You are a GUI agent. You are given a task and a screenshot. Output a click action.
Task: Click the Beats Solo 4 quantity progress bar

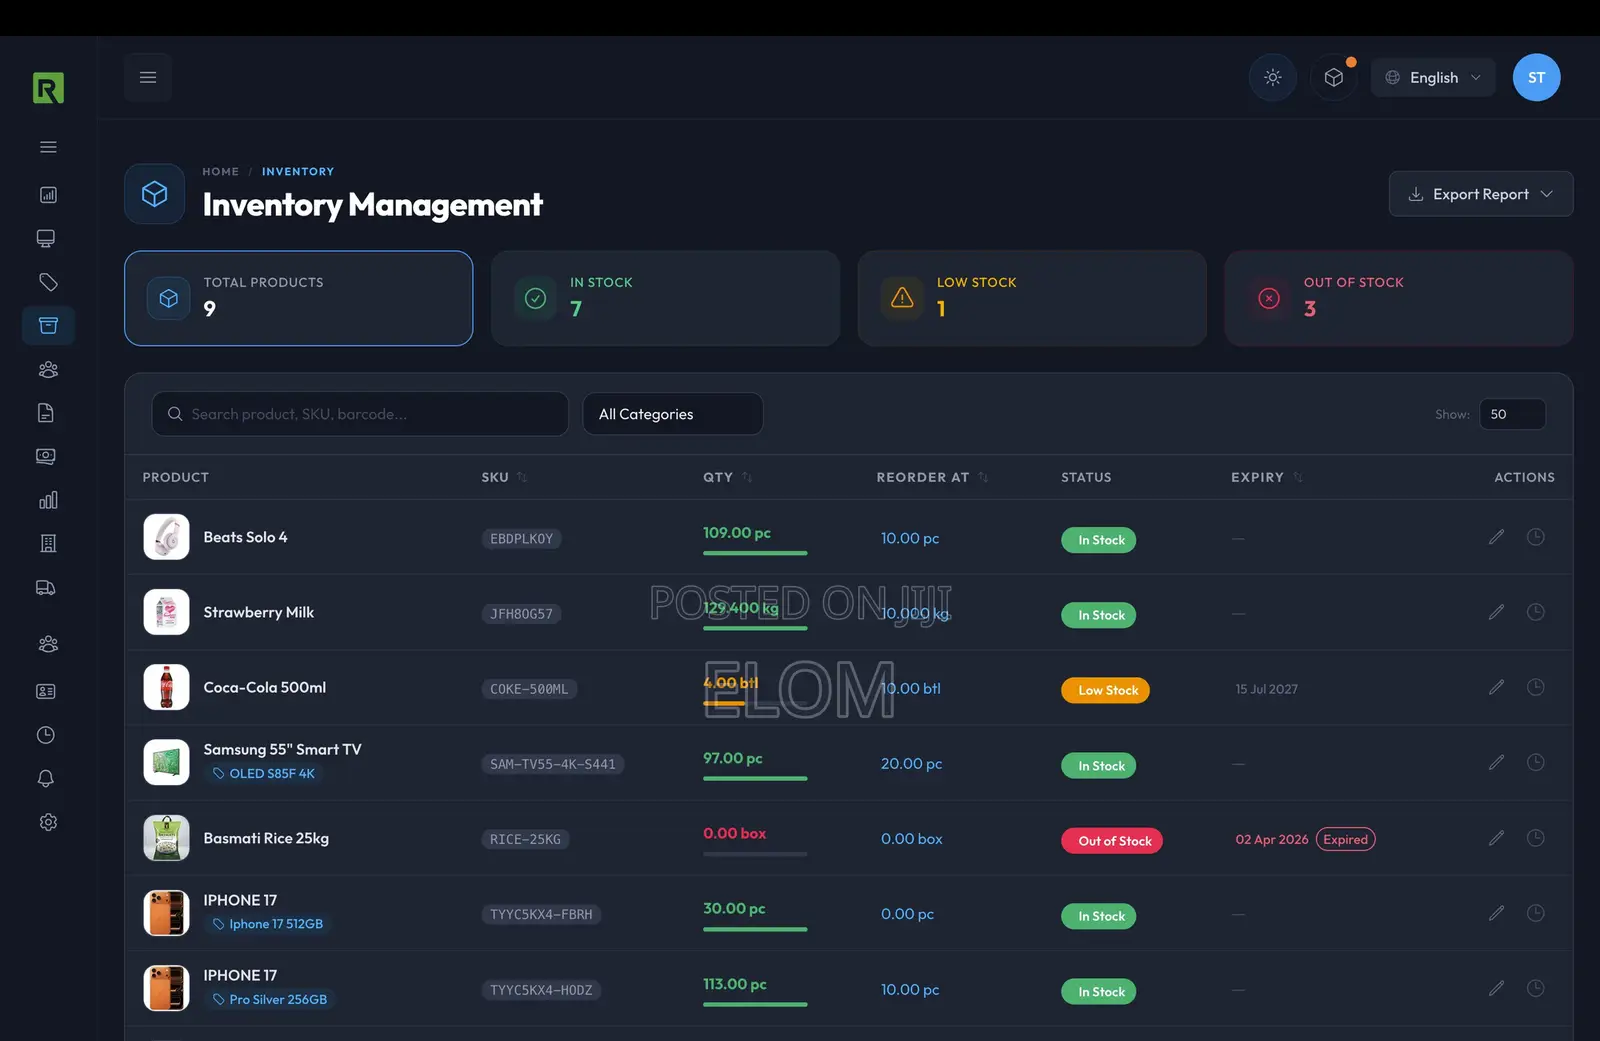click(755, 553)
